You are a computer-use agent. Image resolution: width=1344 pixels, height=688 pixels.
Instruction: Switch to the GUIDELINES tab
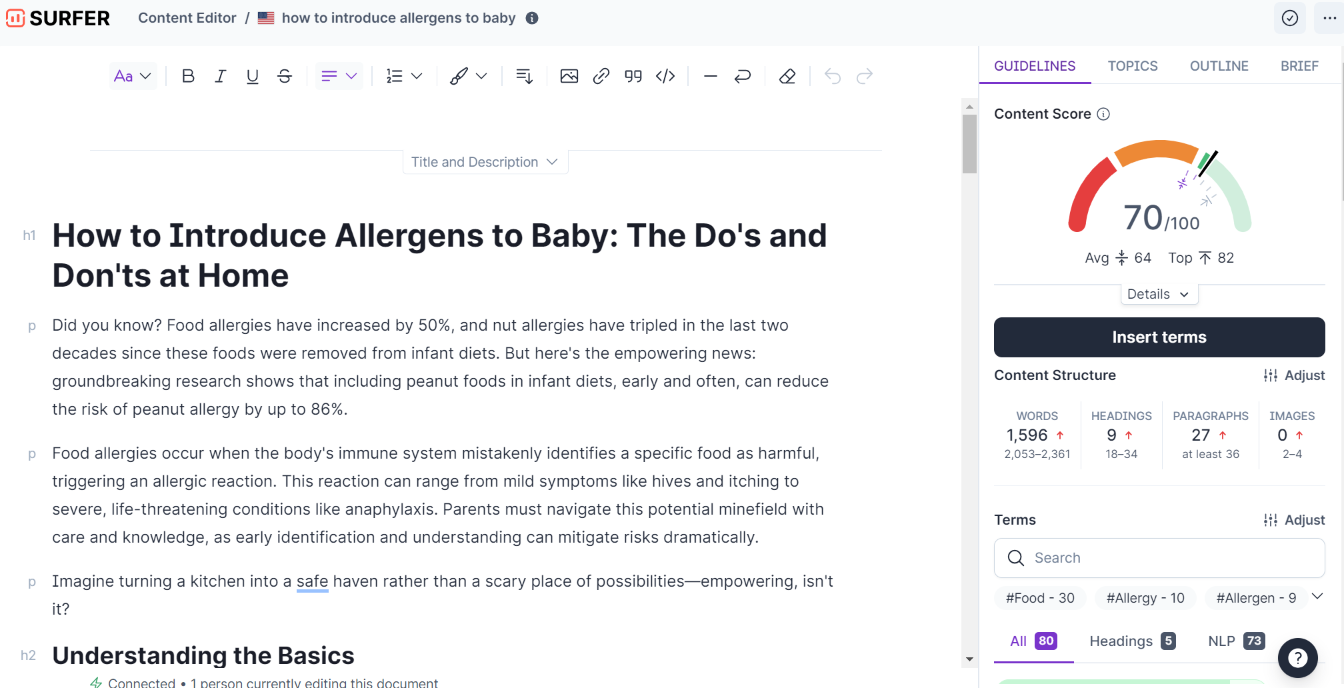[x=1035, y=66]
